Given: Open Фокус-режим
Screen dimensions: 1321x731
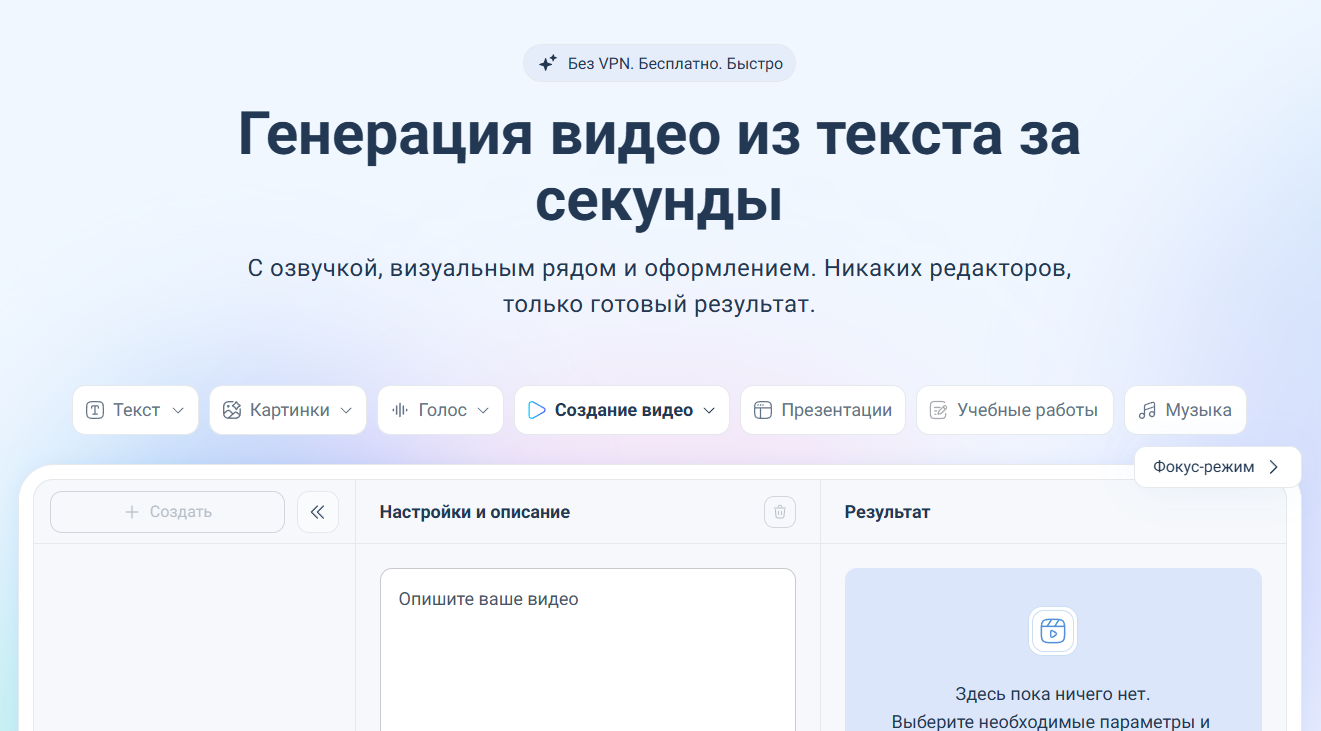Looking at the screenshot, I should (x=1216, y=467).
